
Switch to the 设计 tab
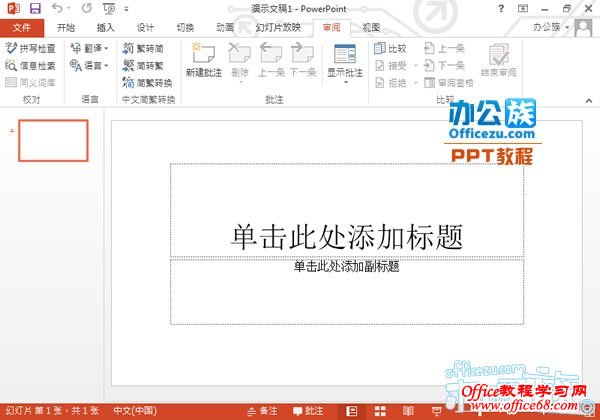[x=145, y=28]
